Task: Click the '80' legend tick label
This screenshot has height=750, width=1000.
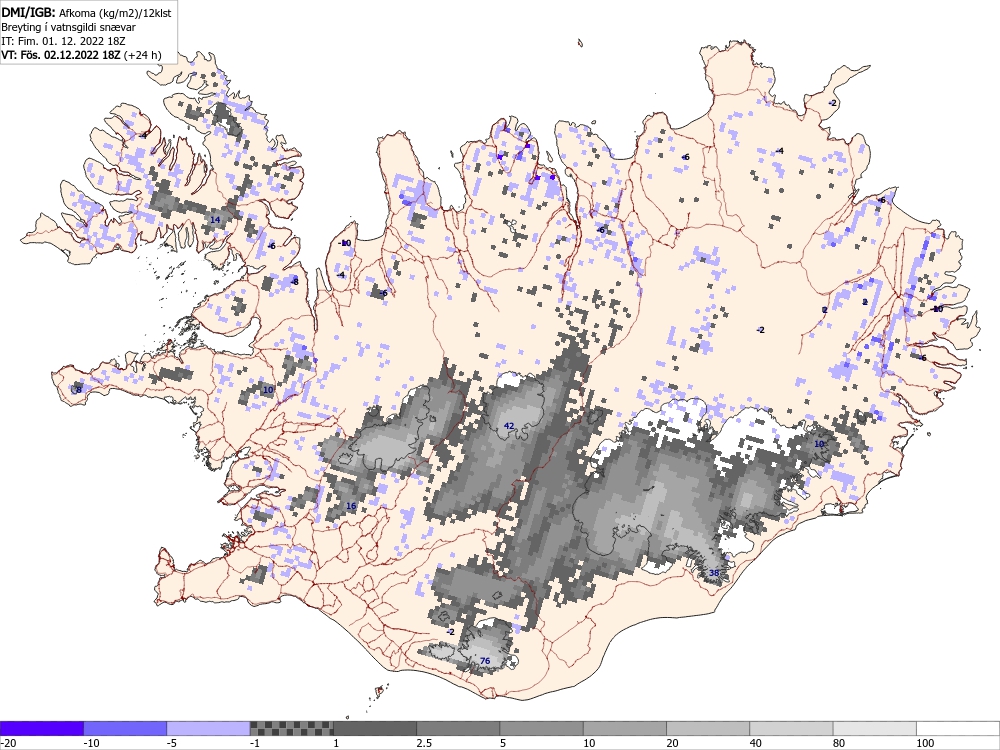Action: pos(839,744)
